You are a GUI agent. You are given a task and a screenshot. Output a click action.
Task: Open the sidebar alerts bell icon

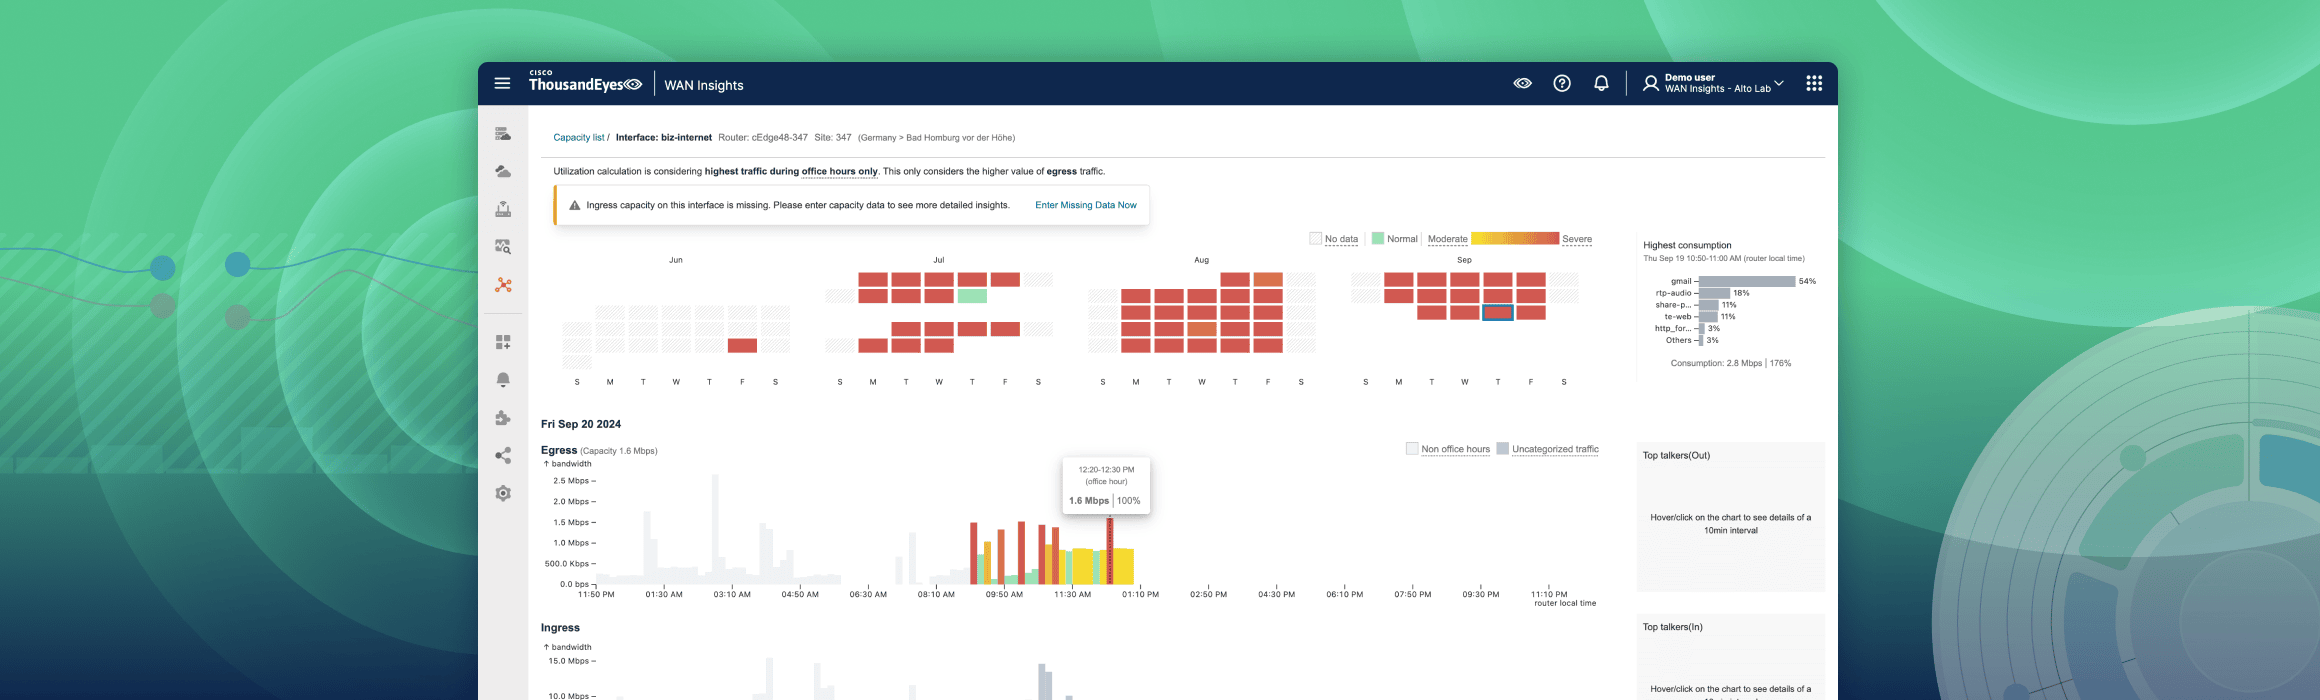503,380
